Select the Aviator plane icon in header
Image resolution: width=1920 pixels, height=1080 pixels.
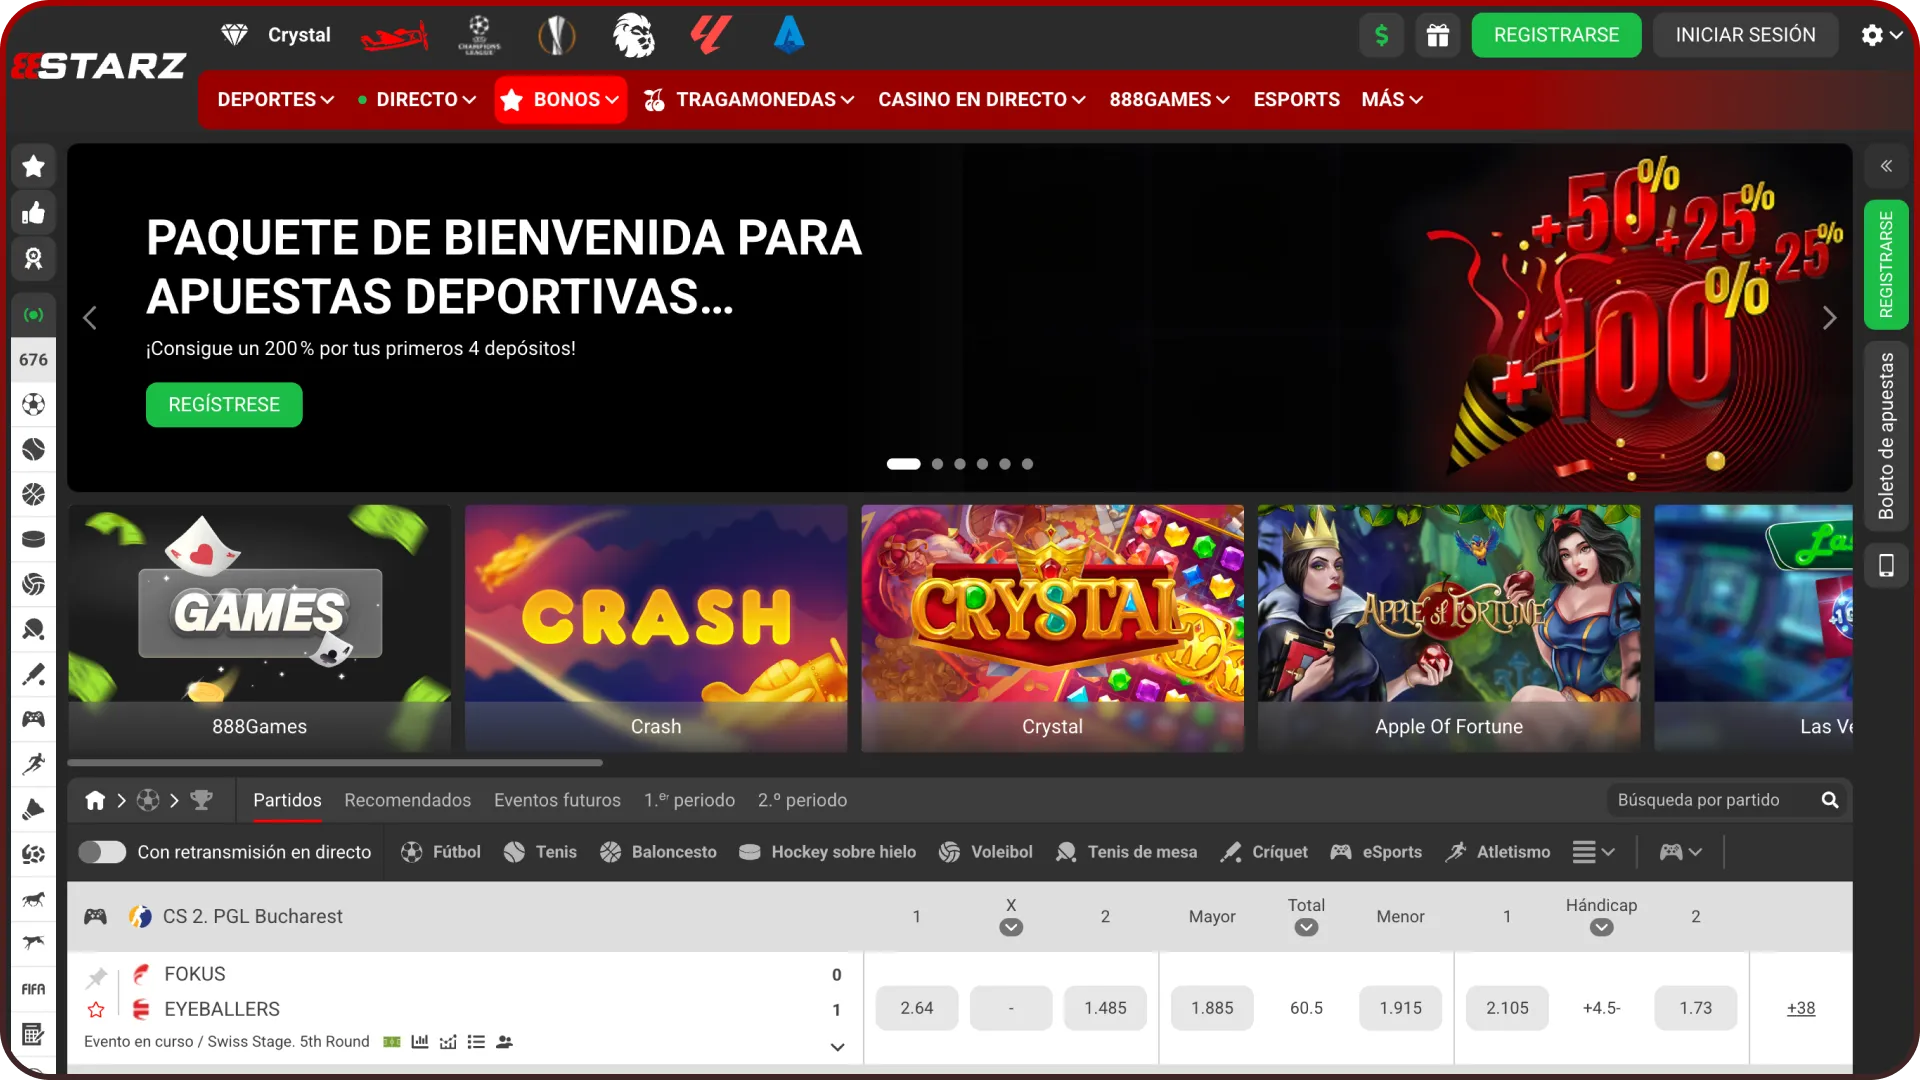[395, 34]
